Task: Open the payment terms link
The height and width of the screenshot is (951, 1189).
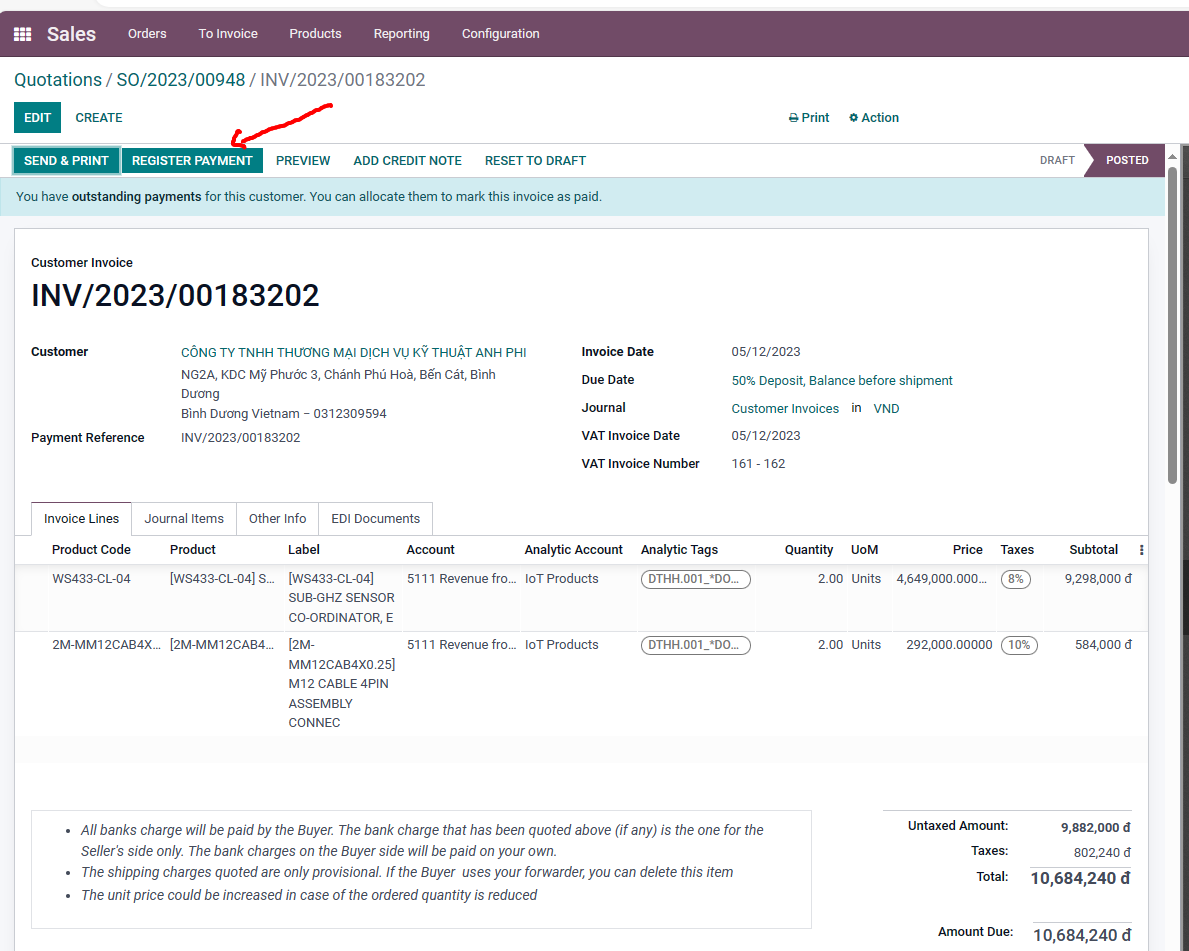Action: coord(842,381)
